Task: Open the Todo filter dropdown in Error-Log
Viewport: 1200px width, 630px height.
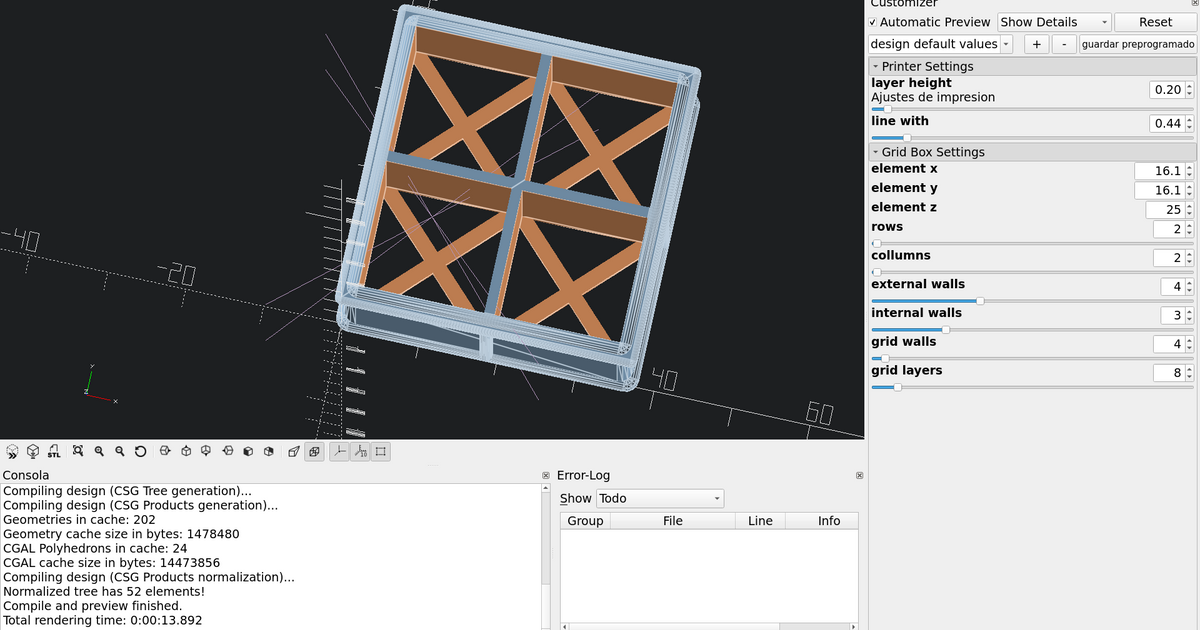Action: [659, 498]
